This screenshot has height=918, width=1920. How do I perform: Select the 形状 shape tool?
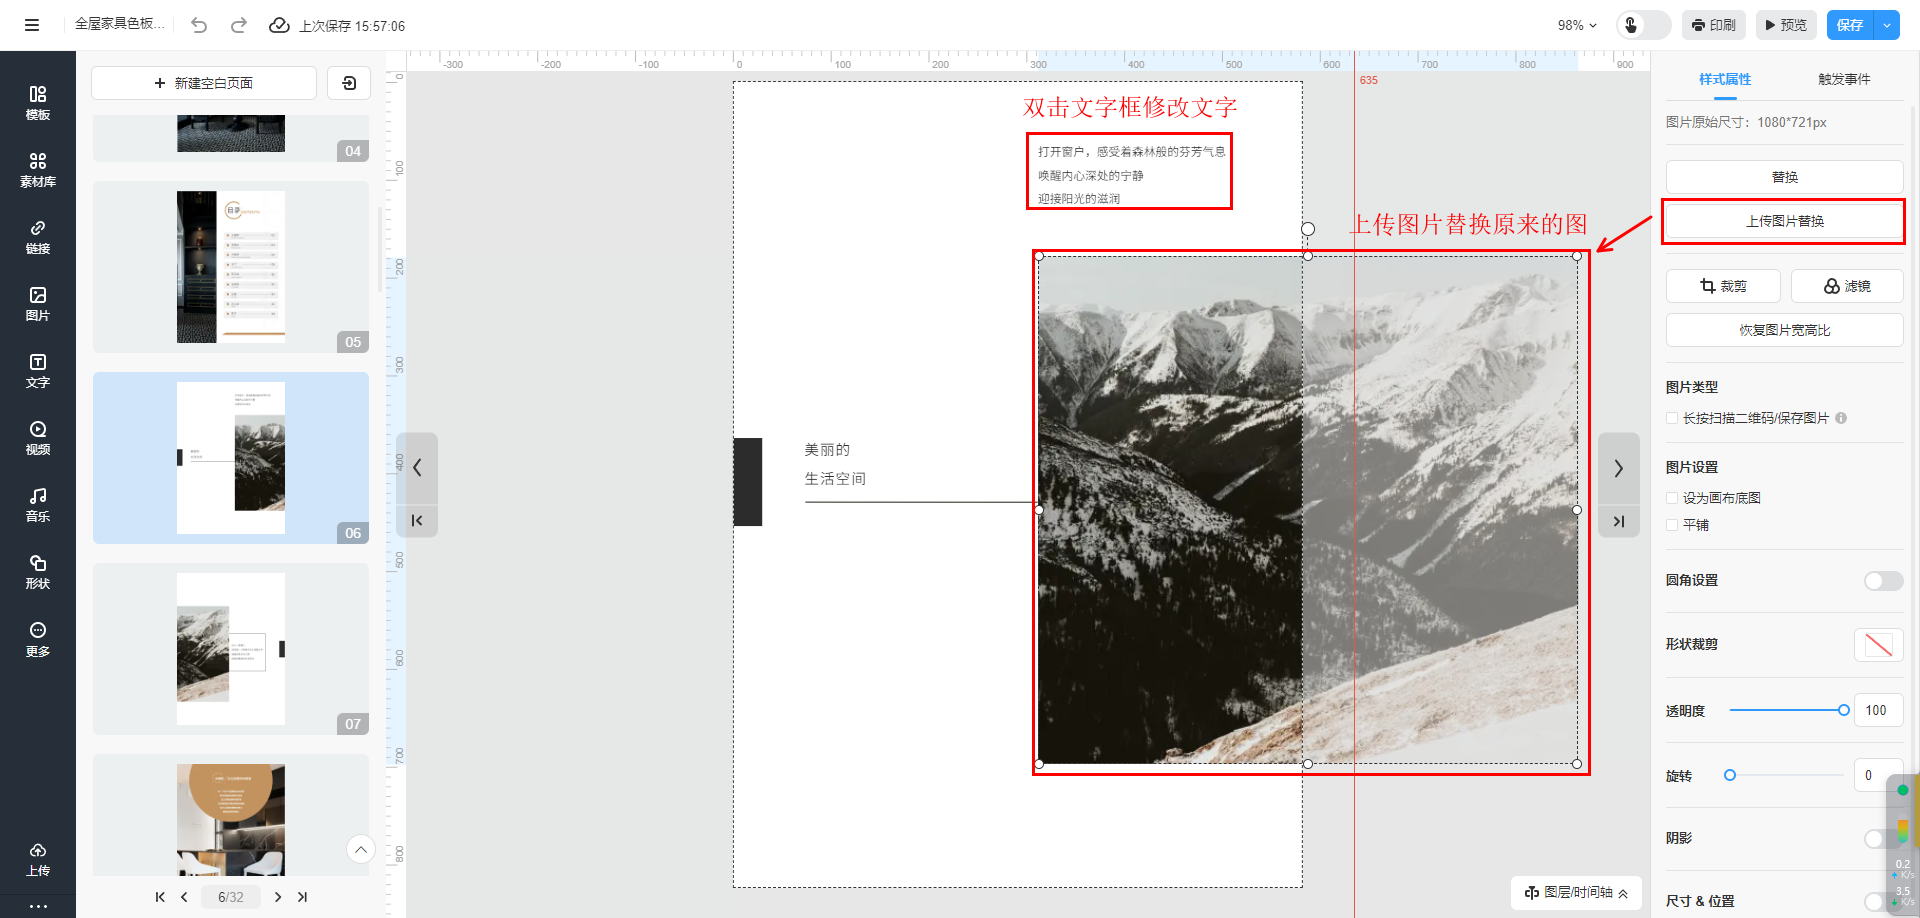37,571
